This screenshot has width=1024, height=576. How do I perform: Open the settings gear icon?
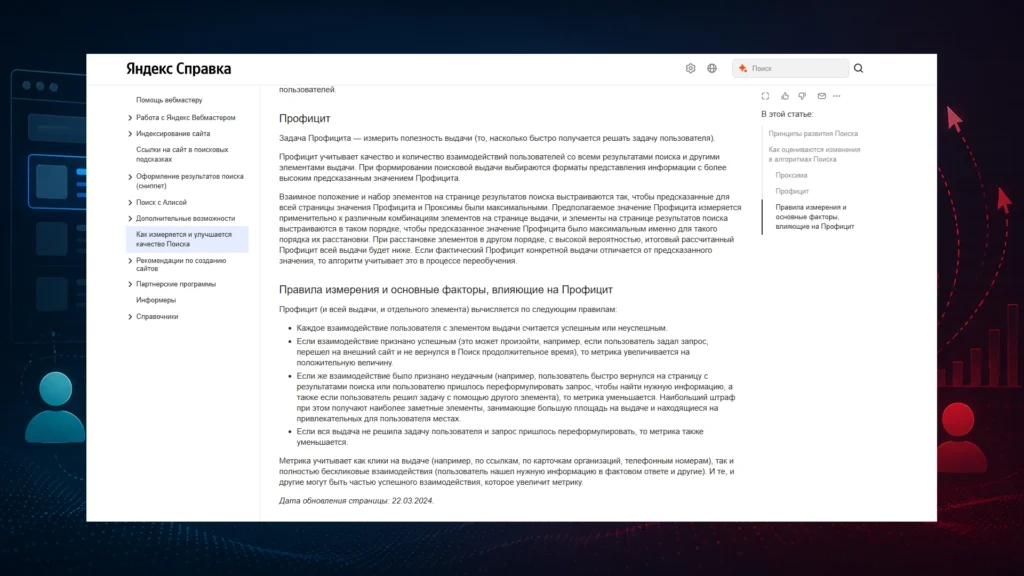pyautogui.click(x=690, y=69)
